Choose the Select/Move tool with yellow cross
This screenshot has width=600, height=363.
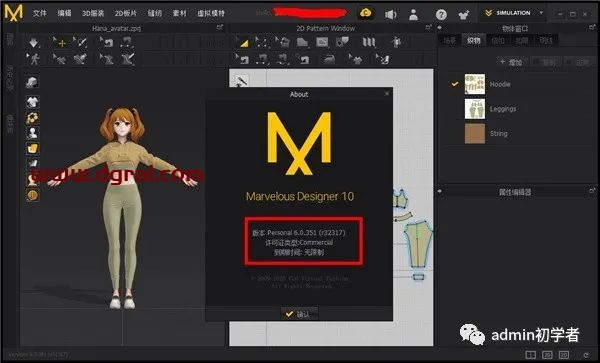click(x=60, y=42)
